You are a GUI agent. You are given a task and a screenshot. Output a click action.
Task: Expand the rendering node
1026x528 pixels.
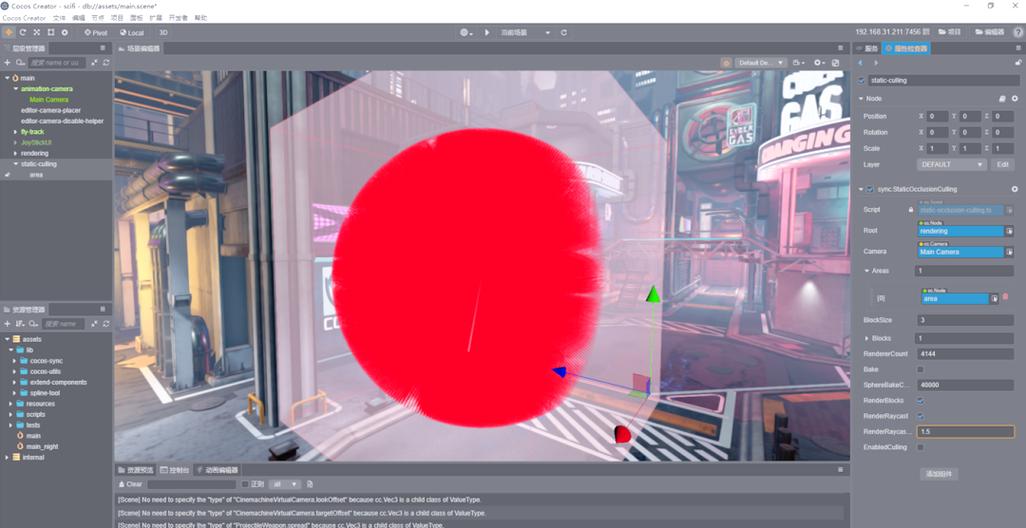click(x=16, y=153)
